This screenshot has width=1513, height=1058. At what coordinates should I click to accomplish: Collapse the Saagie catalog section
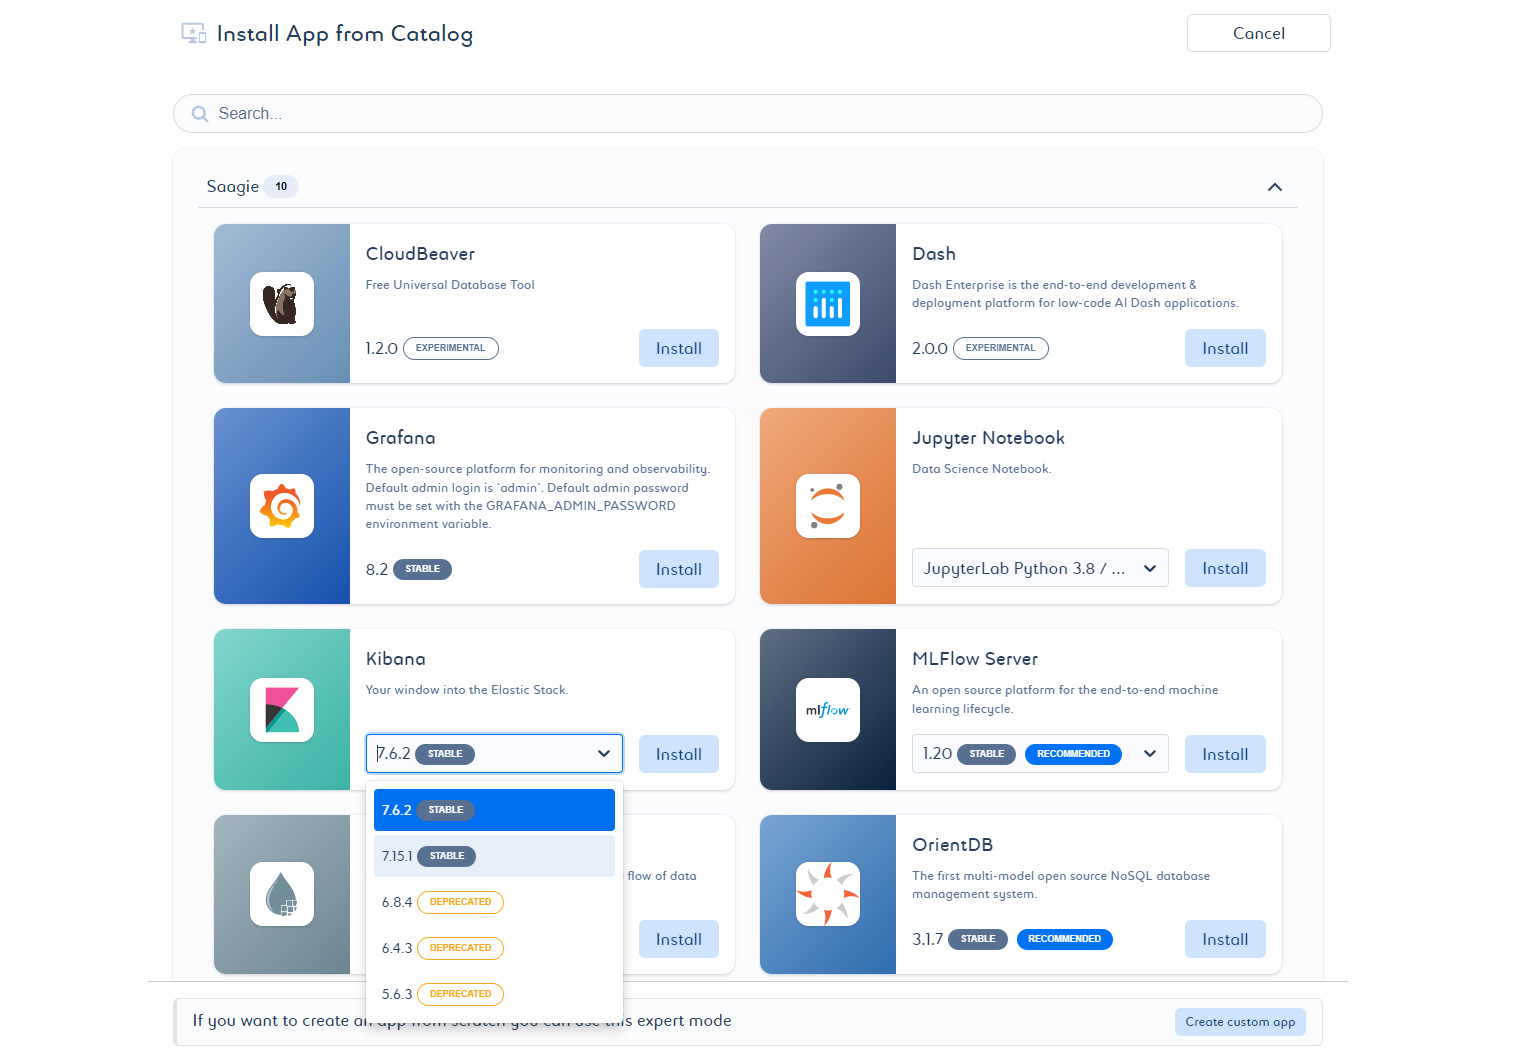1275,187
